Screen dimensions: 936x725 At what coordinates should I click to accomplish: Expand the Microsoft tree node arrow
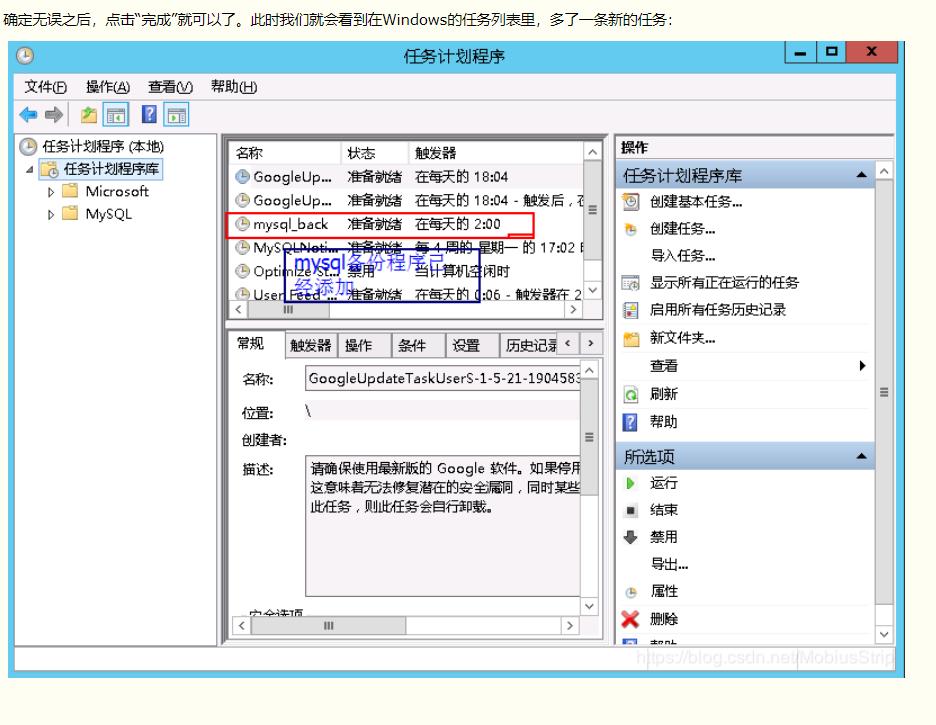point(51,192)
